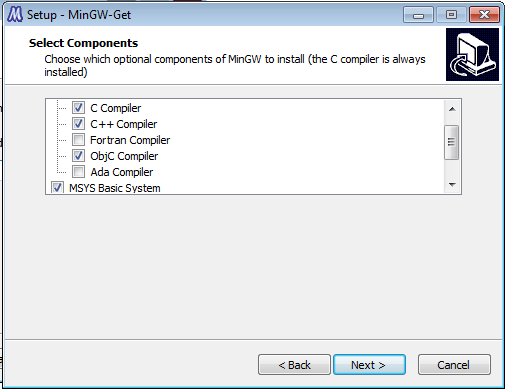Cancel the MinGW setup

(x=454, y=365)
